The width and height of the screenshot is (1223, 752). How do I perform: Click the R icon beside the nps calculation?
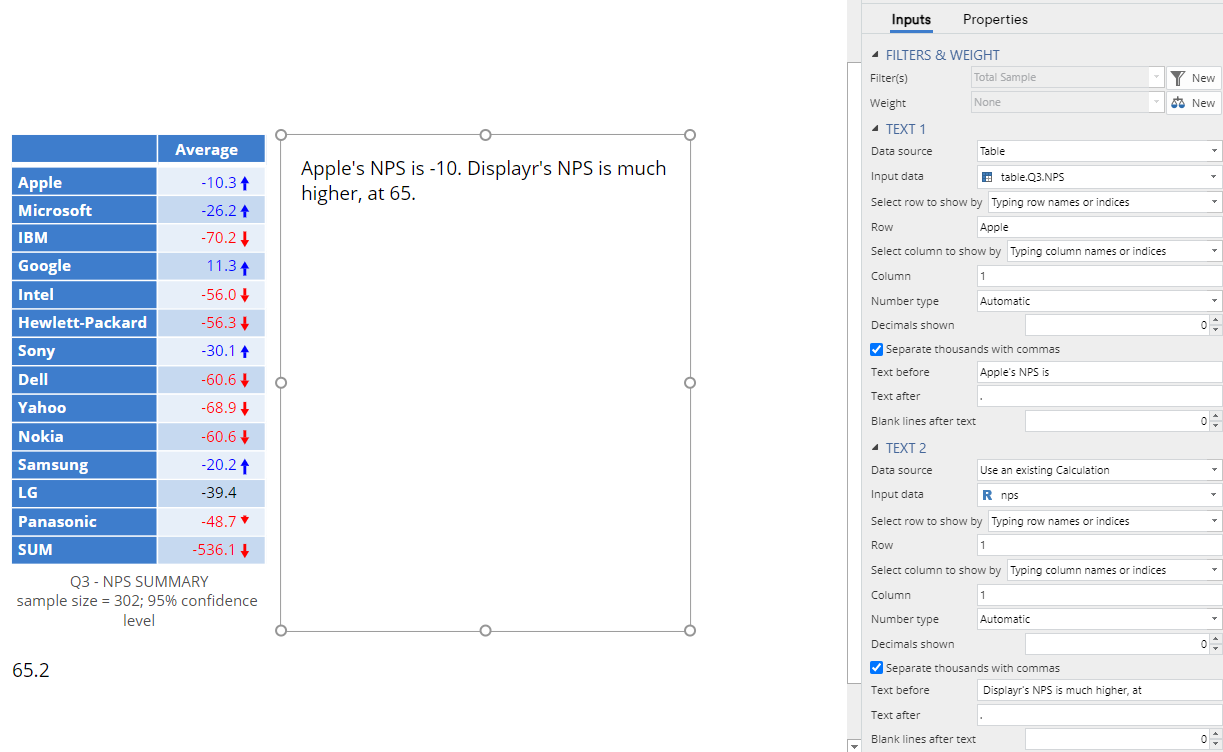(x=988, y=494)
